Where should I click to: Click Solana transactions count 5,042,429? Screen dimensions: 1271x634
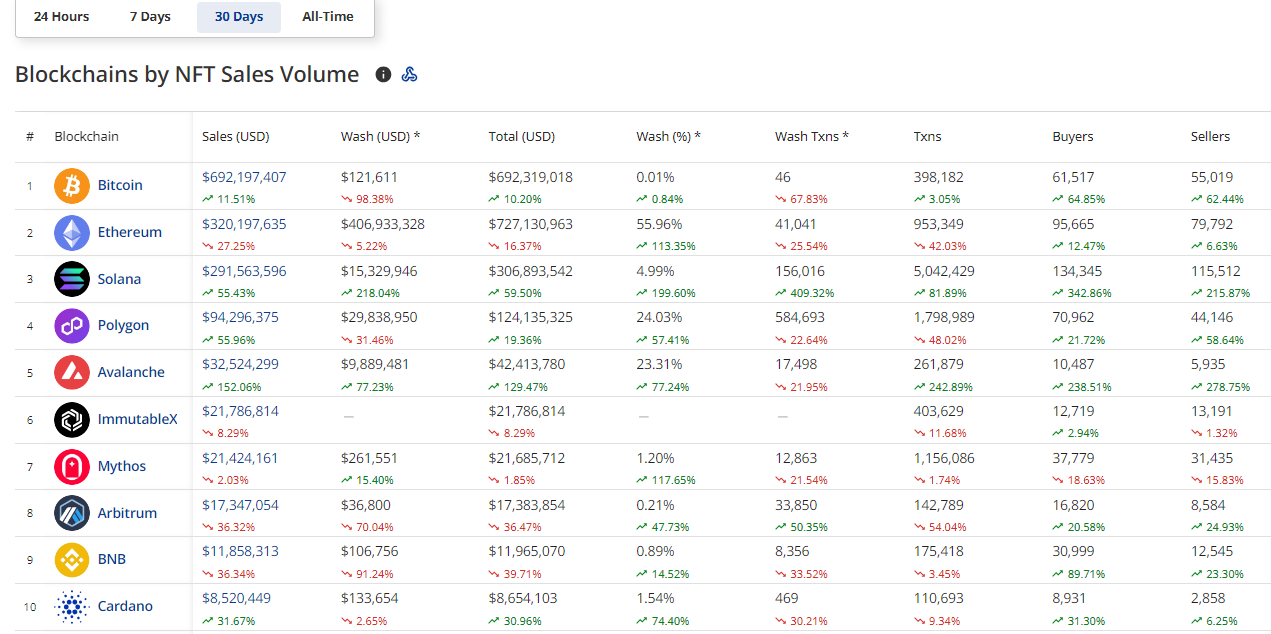944,271
